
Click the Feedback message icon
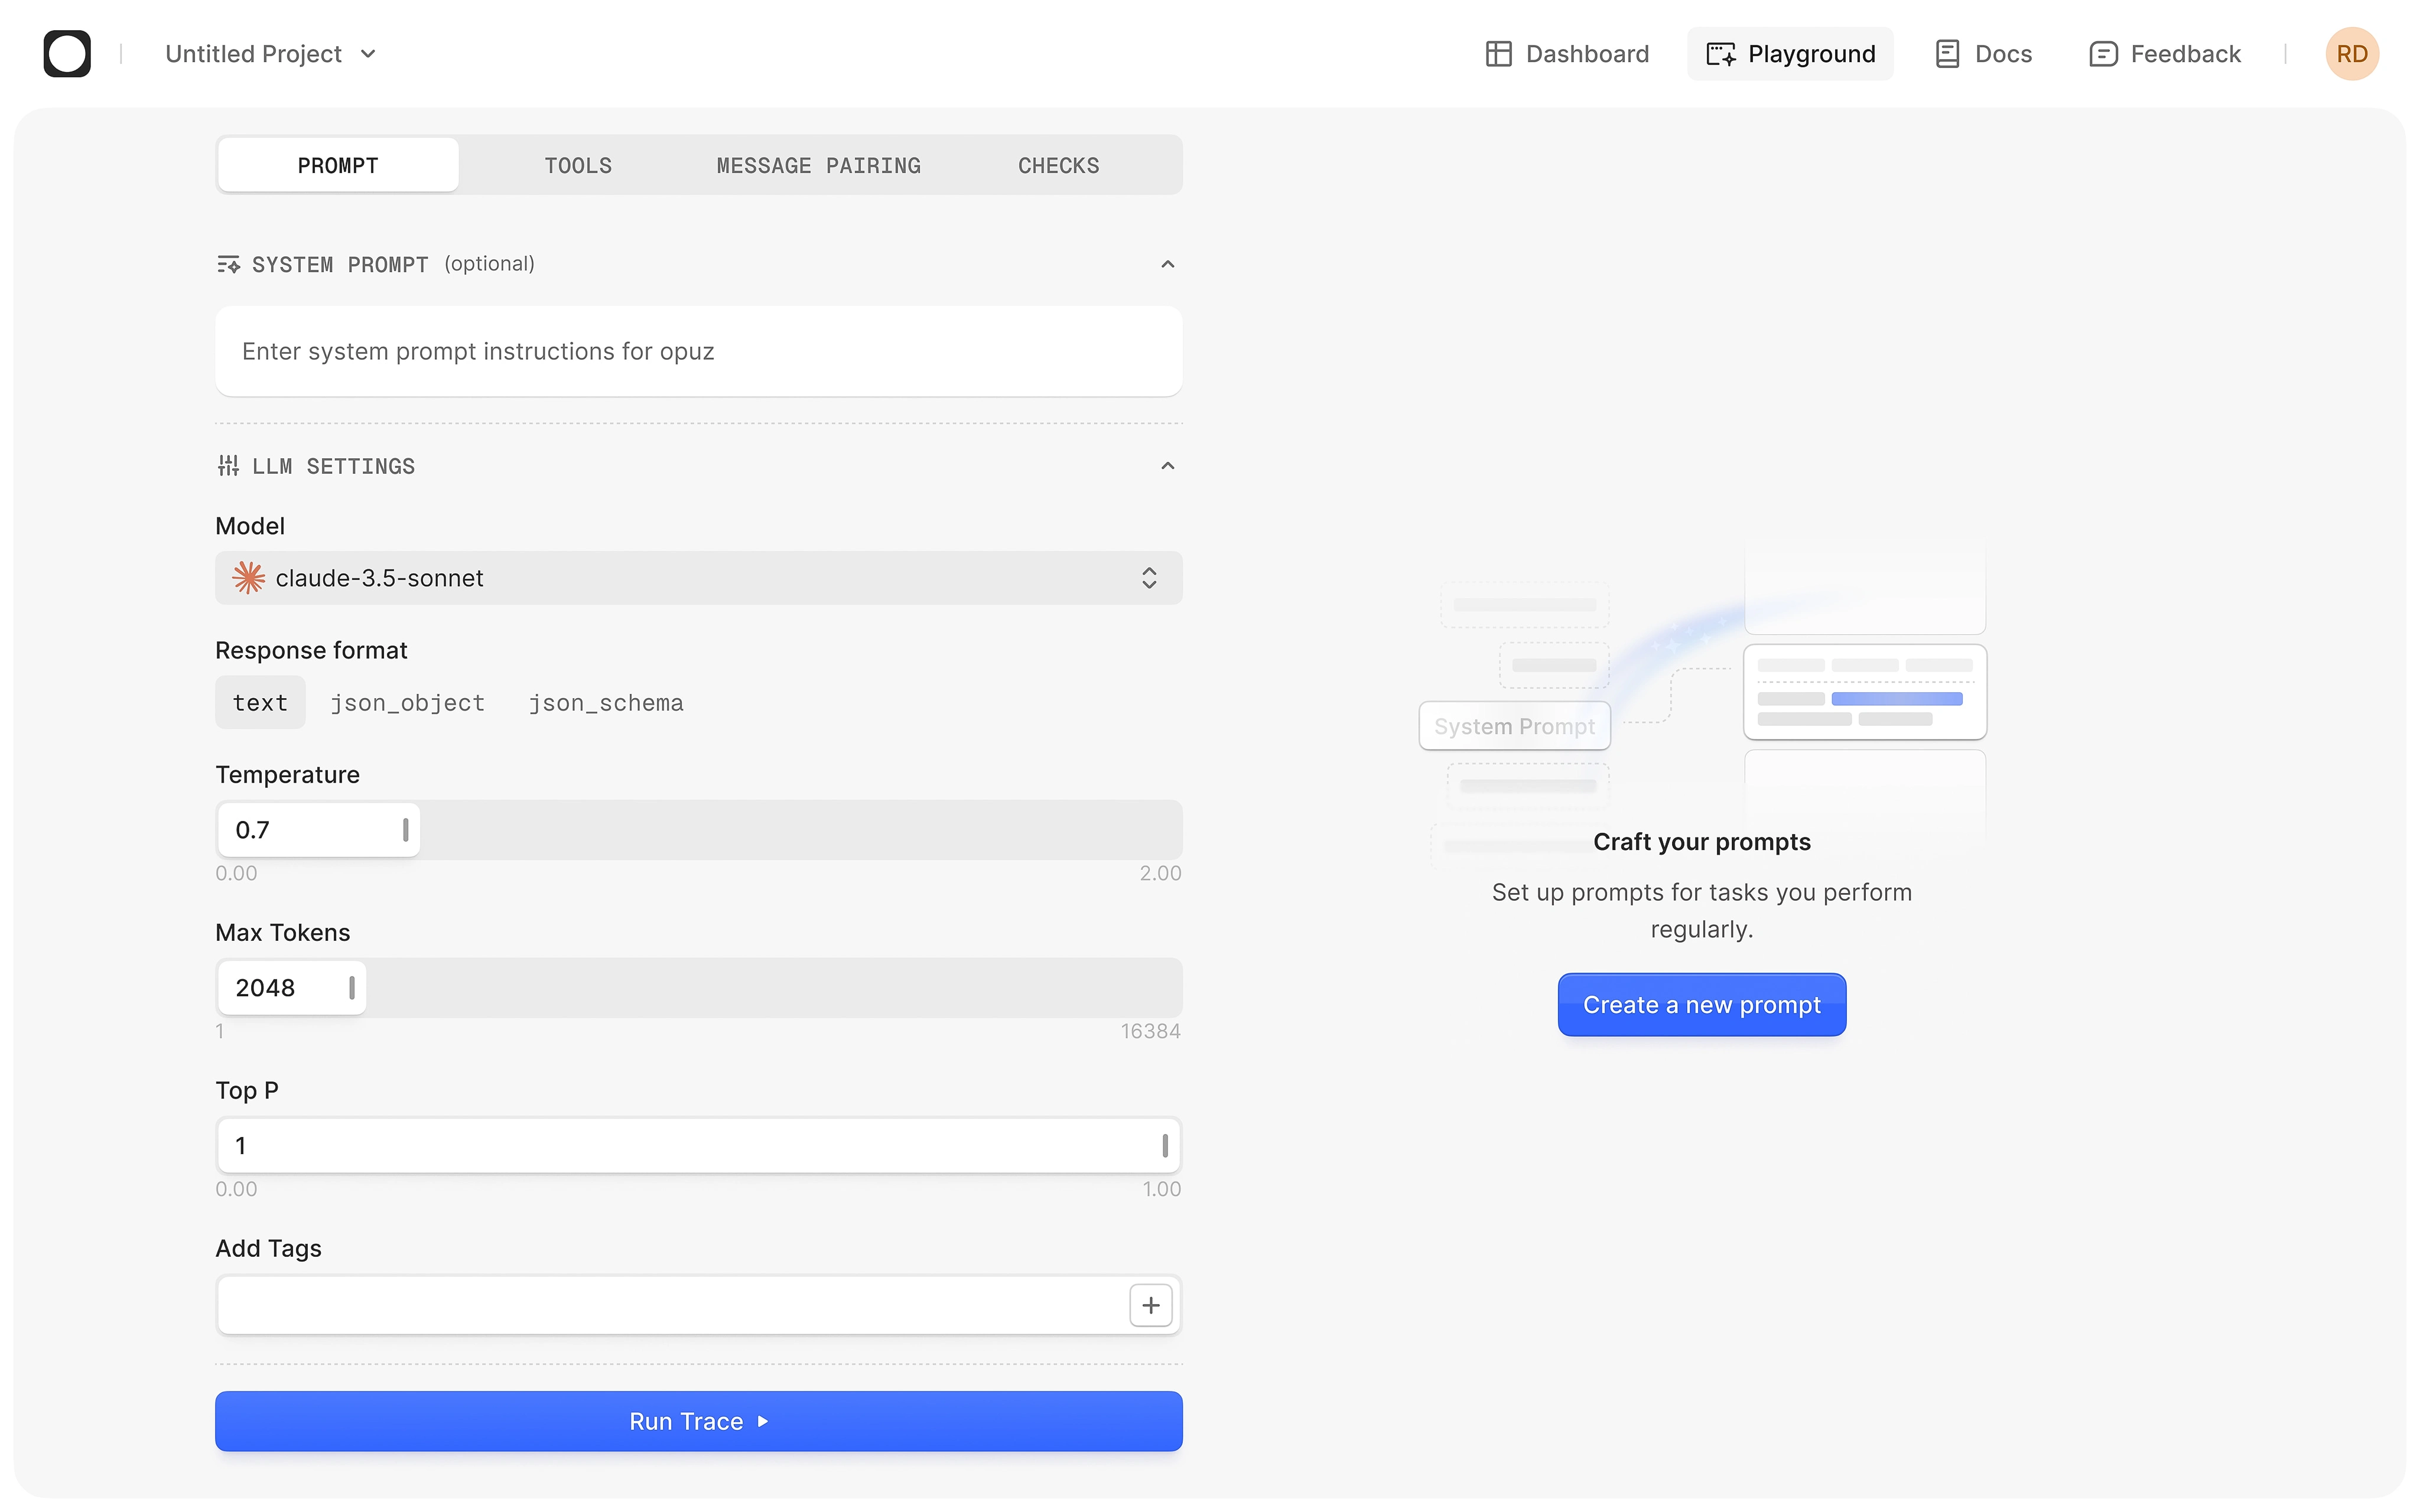point(2103,54)
